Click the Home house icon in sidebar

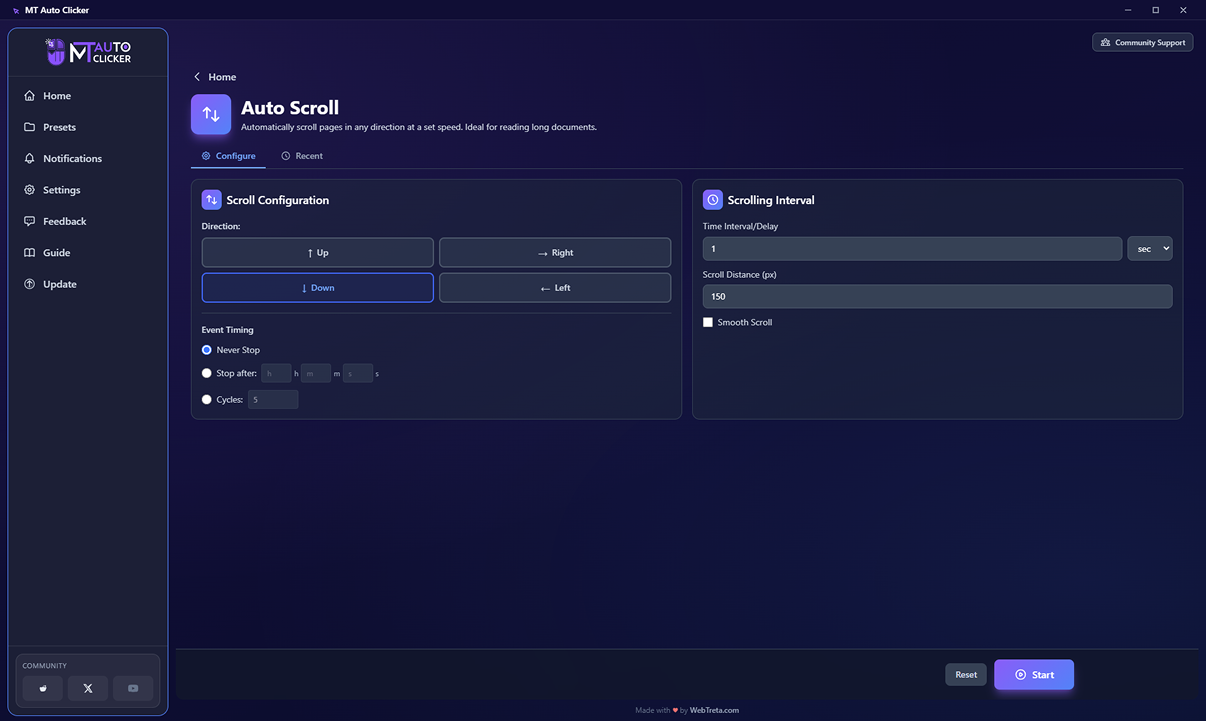pos(30,96)
